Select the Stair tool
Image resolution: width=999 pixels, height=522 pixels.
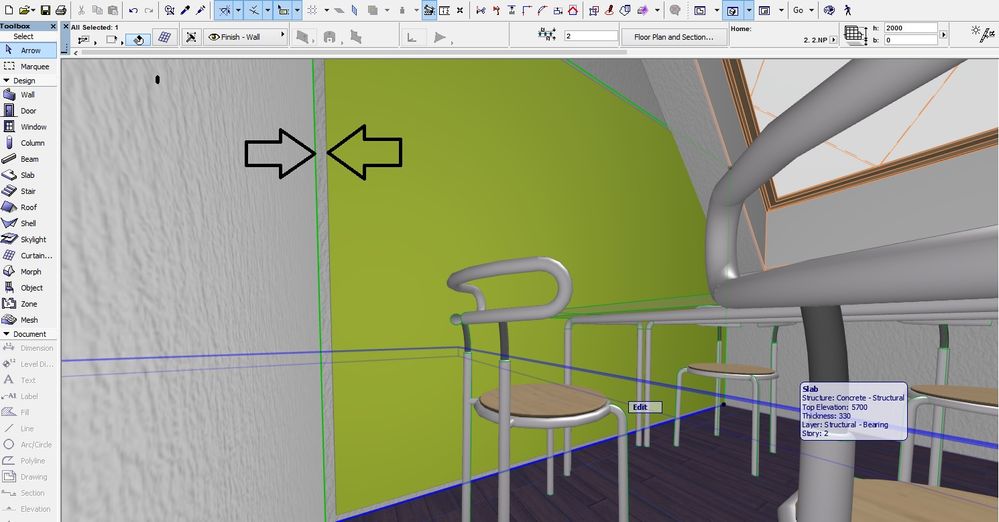click(28, 191)
